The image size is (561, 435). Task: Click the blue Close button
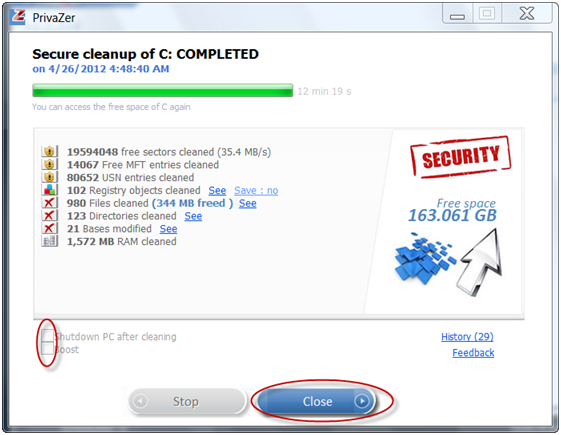pos(316,401)
